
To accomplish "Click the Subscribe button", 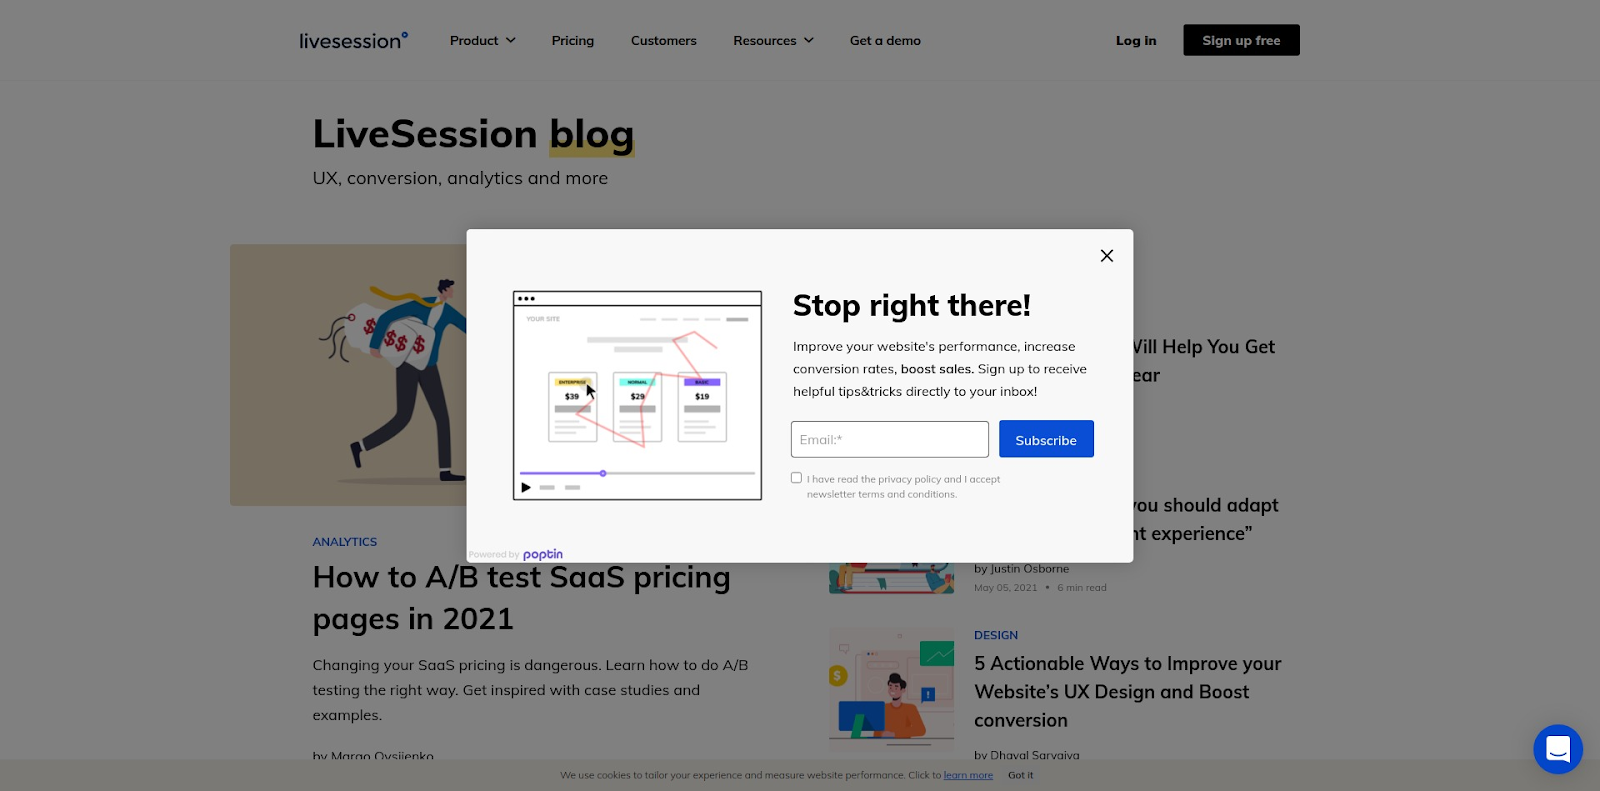I will (x=1046, y=439).
